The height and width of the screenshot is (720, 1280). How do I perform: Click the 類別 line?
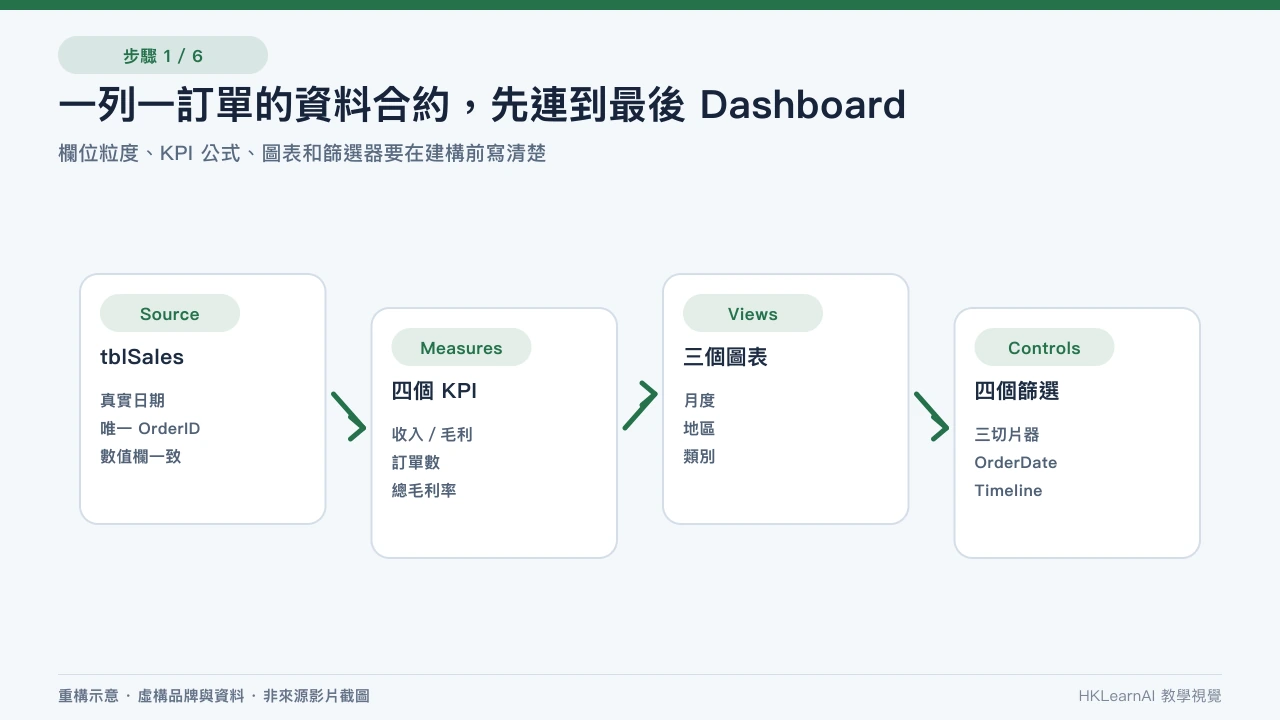pos(699,456)
